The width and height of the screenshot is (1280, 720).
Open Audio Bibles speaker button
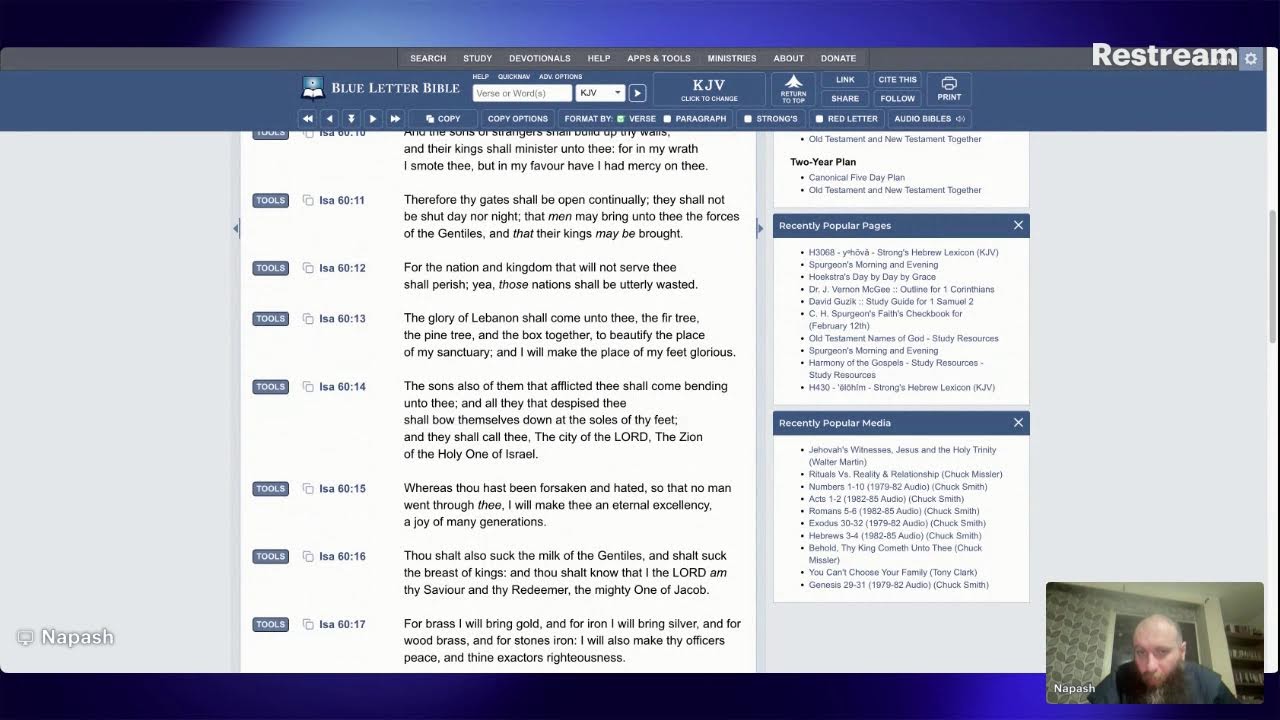[929, 119]
